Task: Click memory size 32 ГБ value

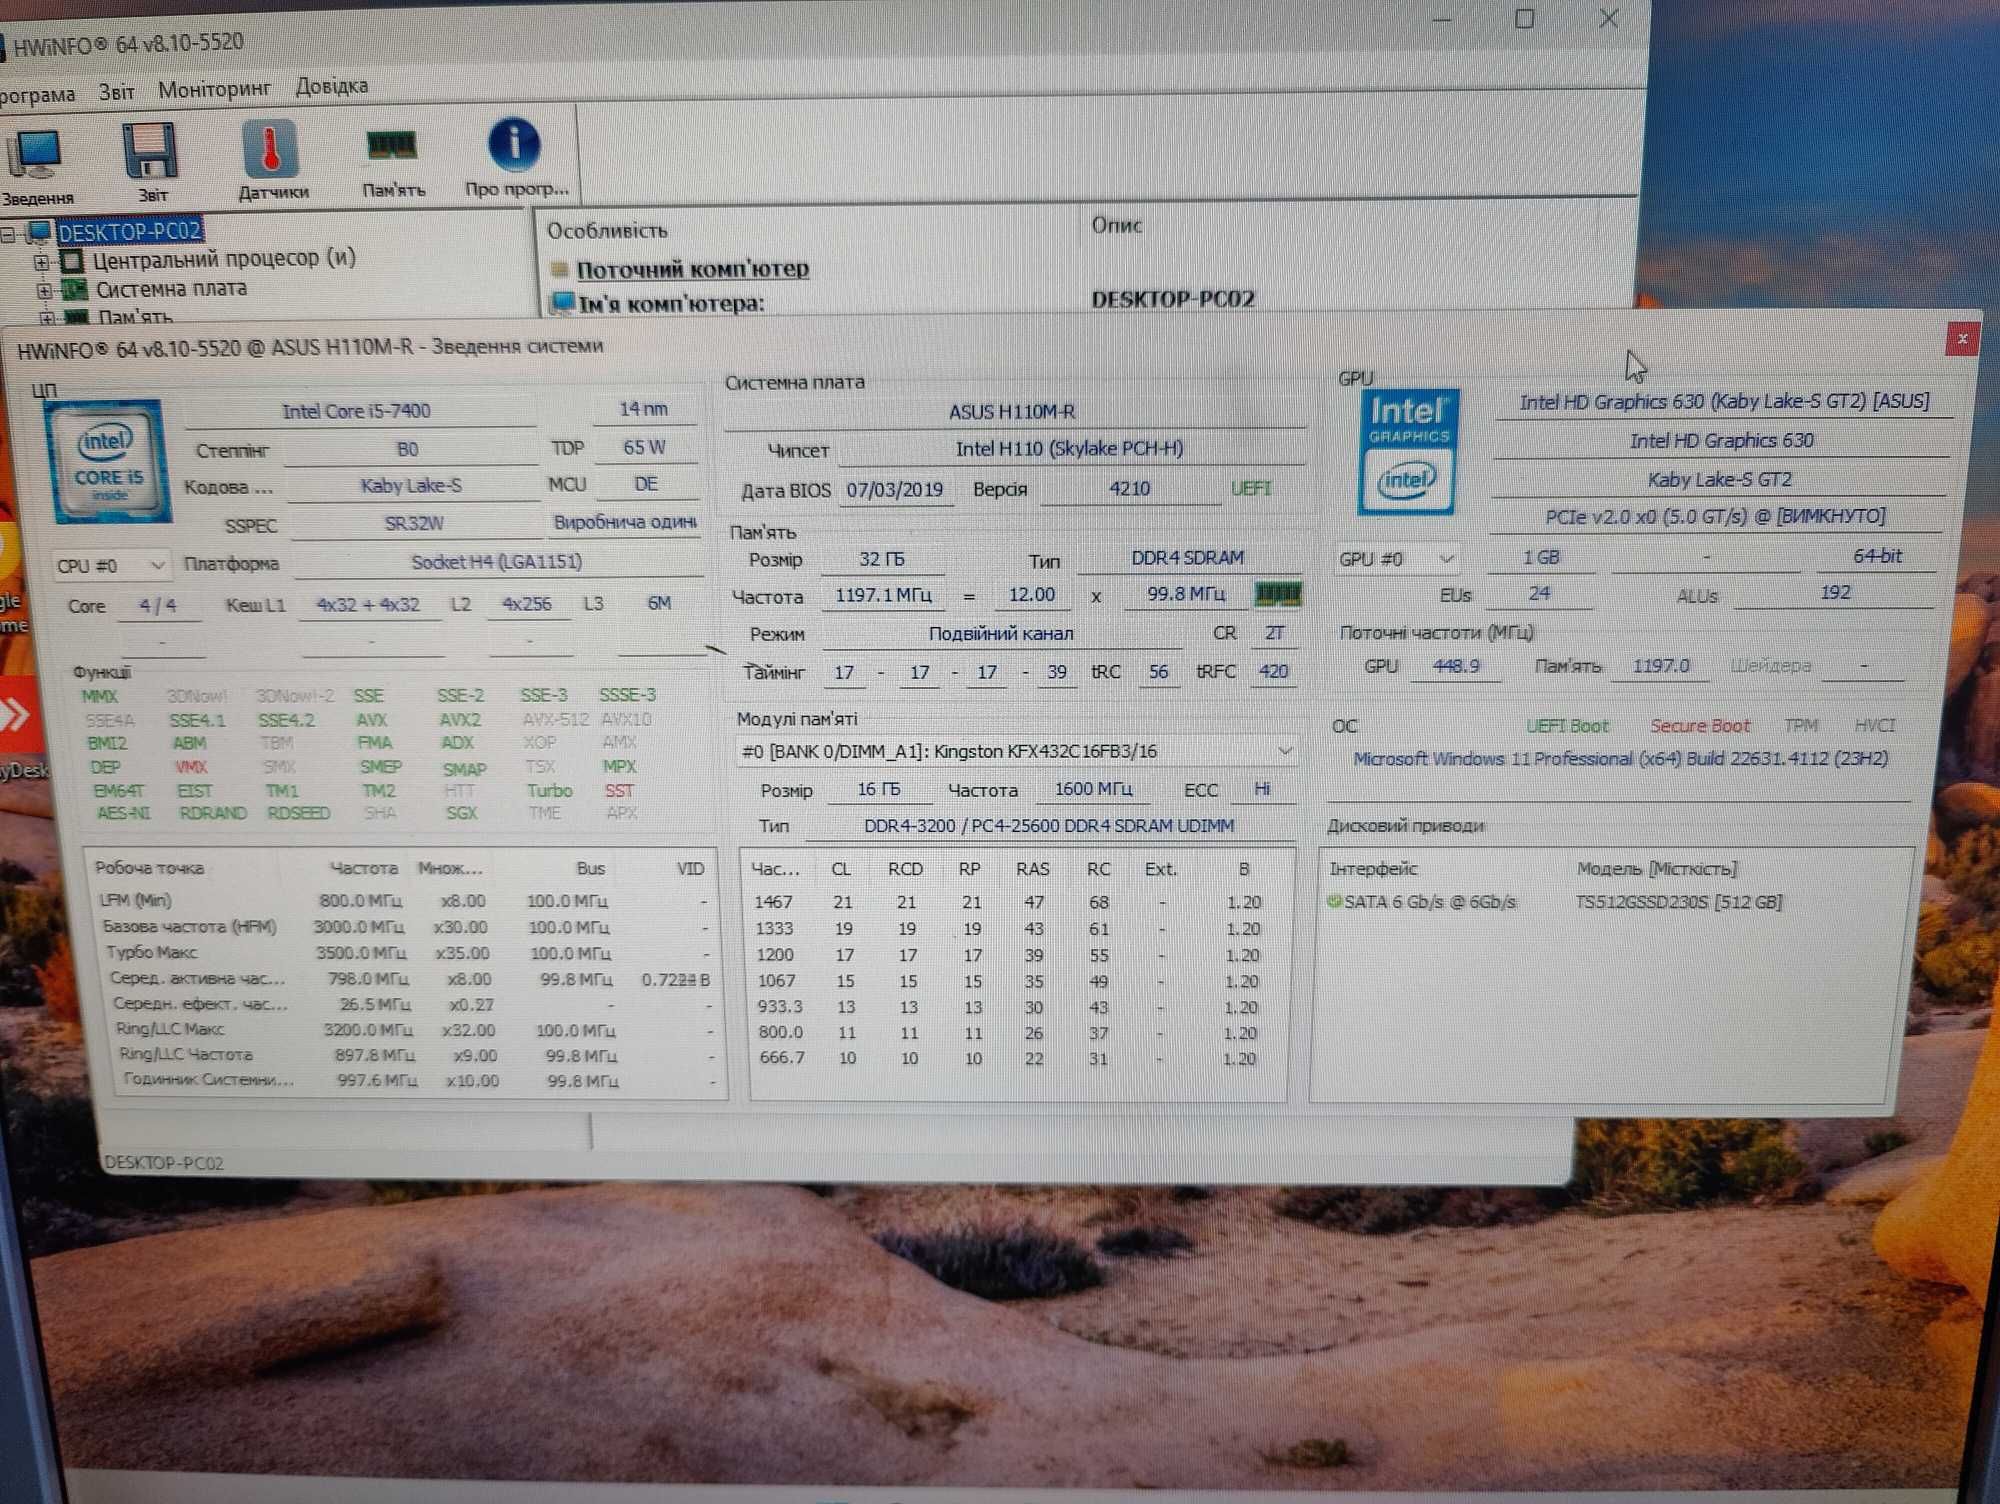Action: point(881,559)
